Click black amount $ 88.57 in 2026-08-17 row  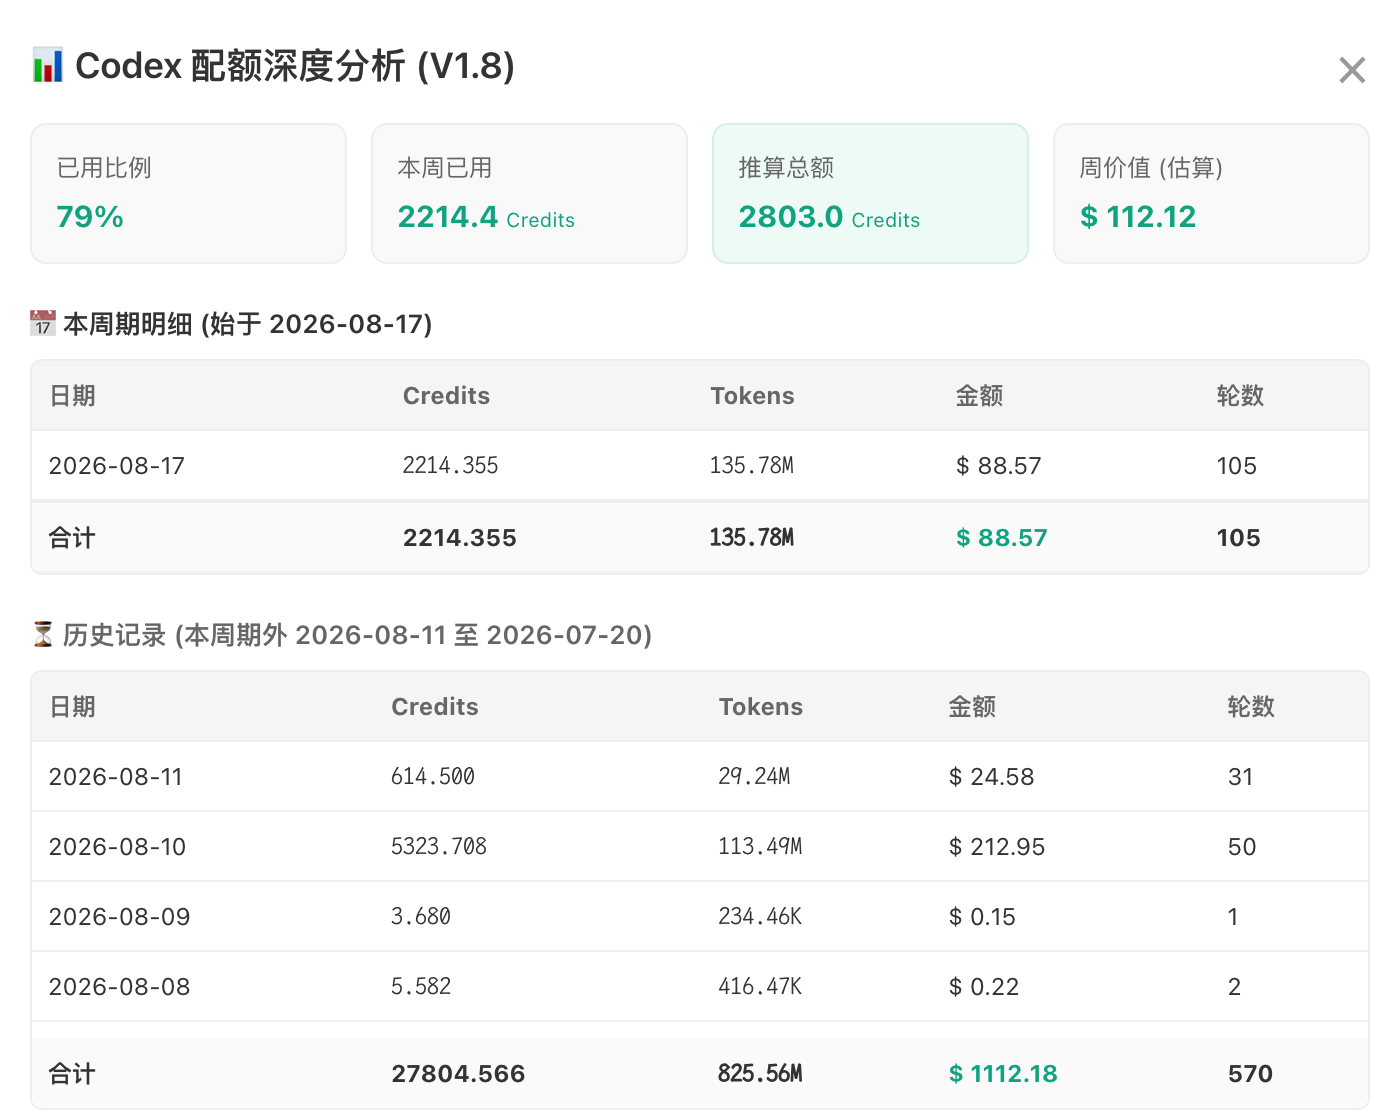(x=999, y=466)
